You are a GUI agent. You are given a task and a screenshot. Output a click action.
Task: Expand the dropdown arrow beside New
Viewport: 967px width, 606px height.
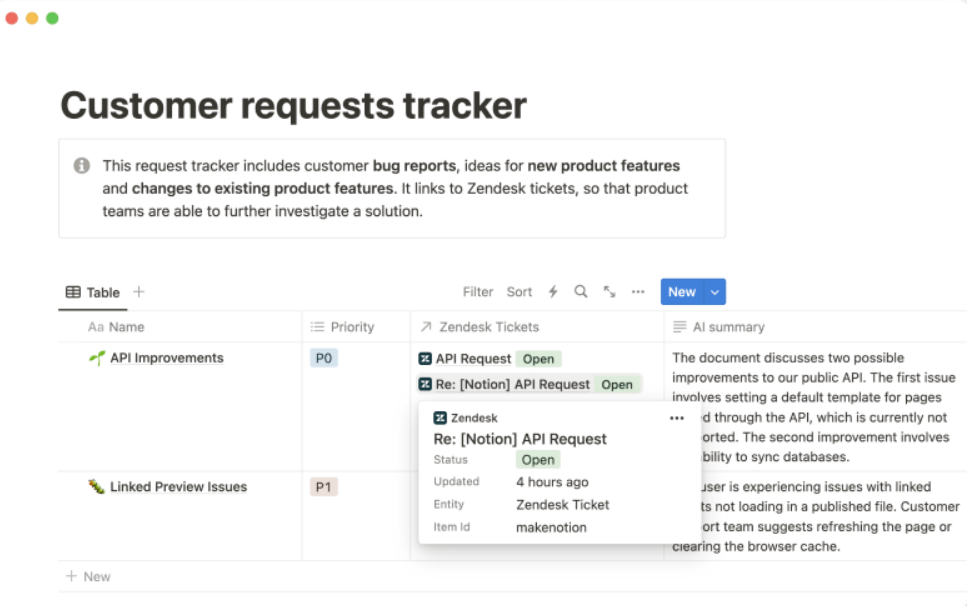715,292
